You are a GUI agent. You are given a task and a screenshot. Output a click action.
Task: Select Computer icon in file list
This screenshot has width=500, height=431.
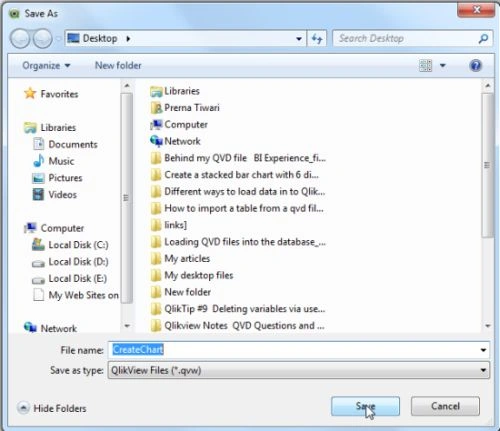click(156, 124)
